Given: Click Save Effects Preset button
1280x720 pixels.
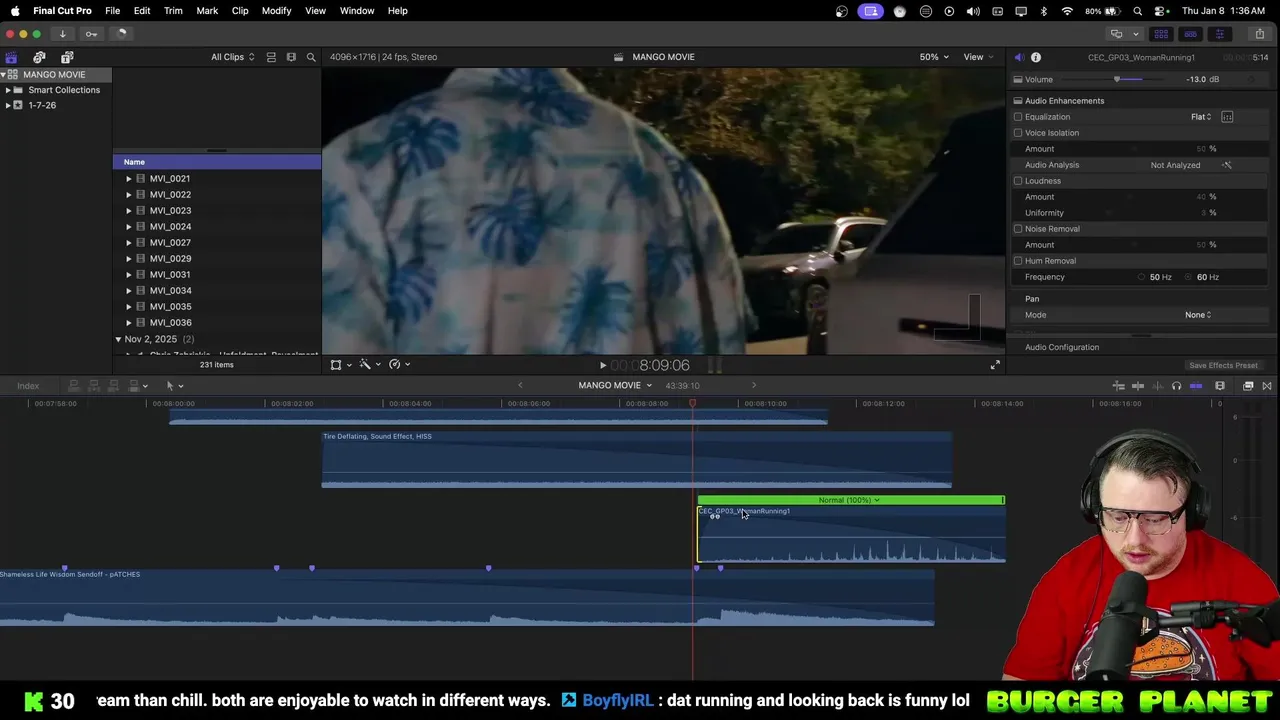Looking at the screenshot, I should coord(1223,366).
